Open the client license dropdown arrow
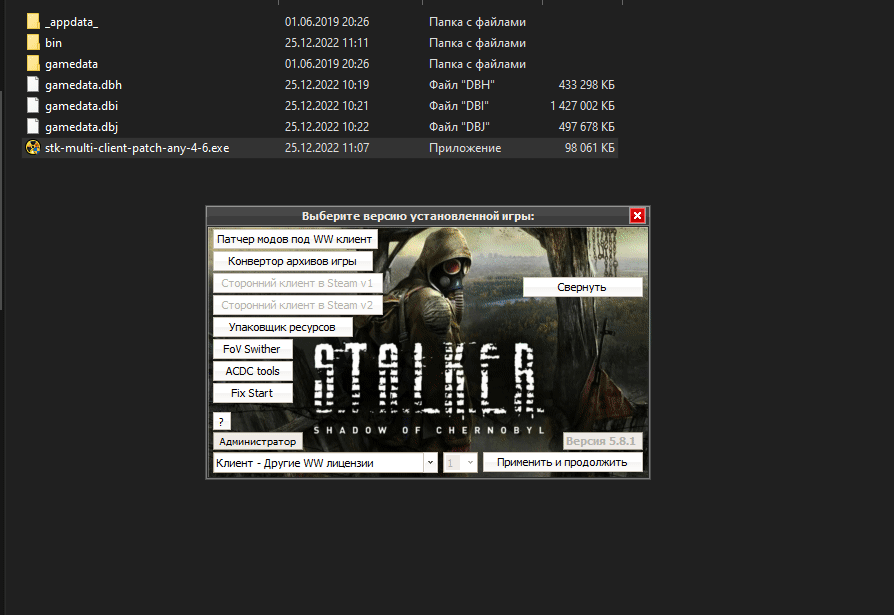Screen dimensions: 894x615 coord(430,463)
